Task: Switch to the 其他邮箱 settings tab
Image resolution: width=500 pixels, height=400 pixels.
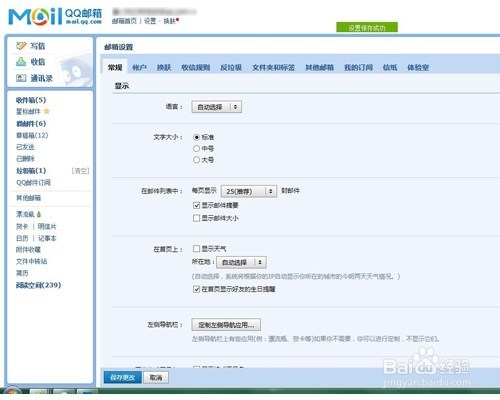Action: click(x=319, y=68)
